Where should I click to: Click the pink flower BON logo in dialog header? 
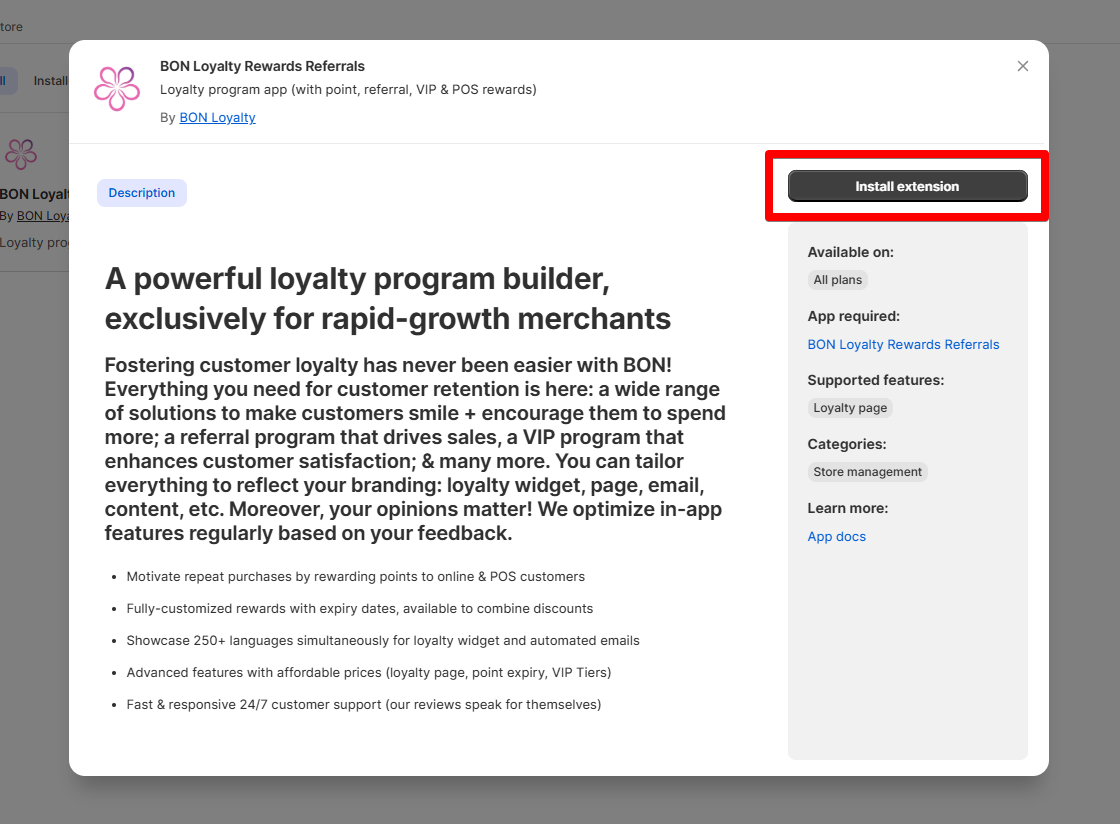coord(117,89)
